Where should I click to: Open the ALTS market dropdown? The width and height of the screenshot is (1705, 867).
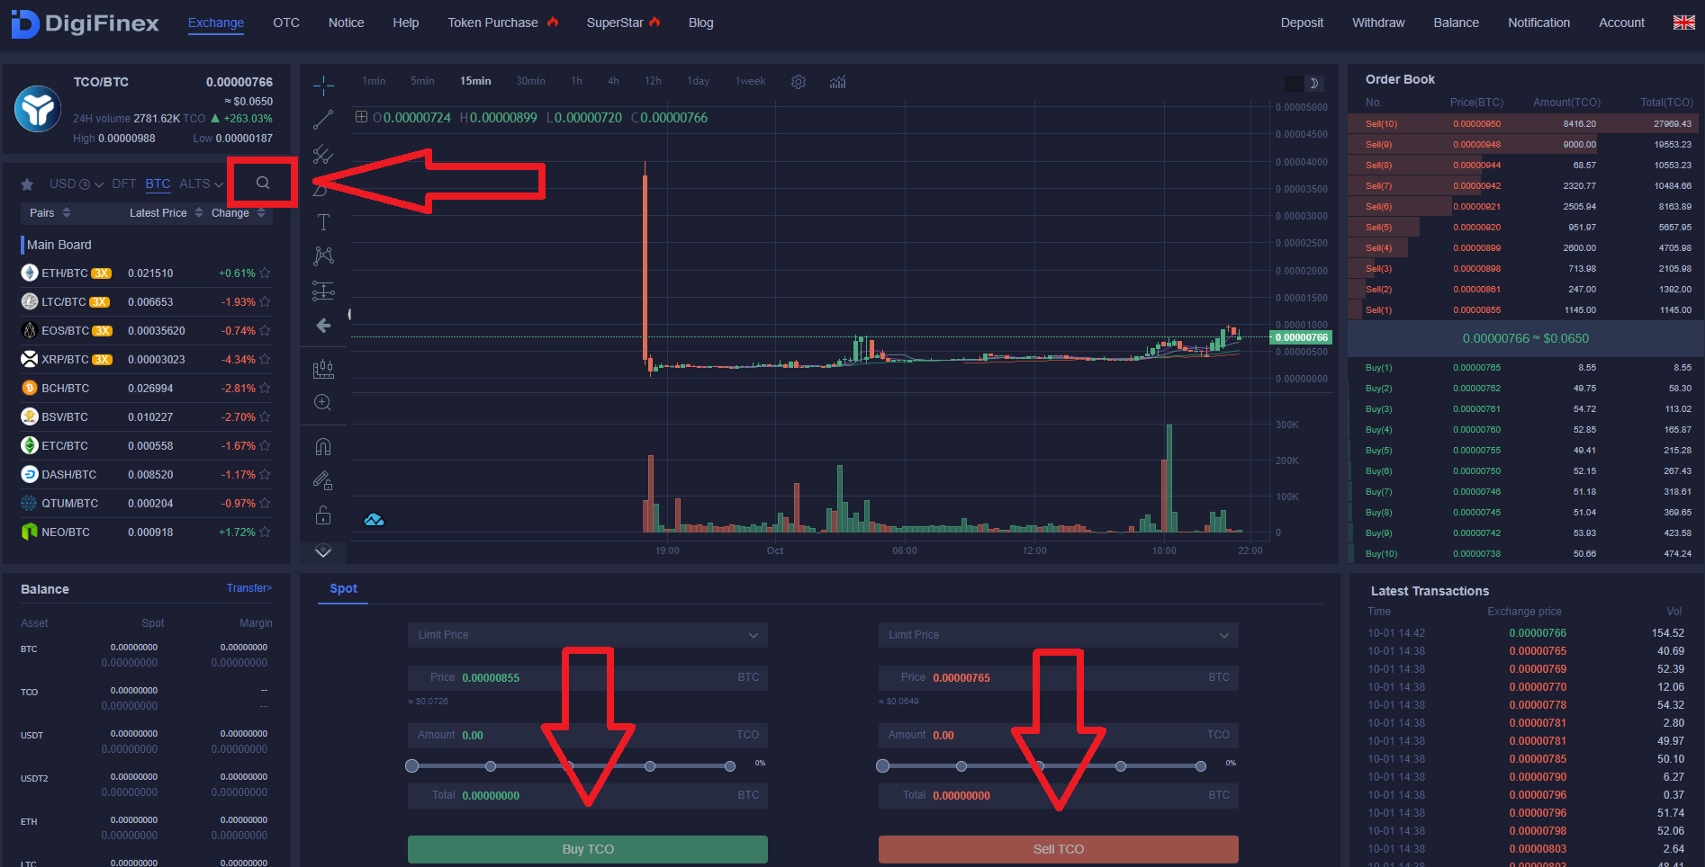201,184
